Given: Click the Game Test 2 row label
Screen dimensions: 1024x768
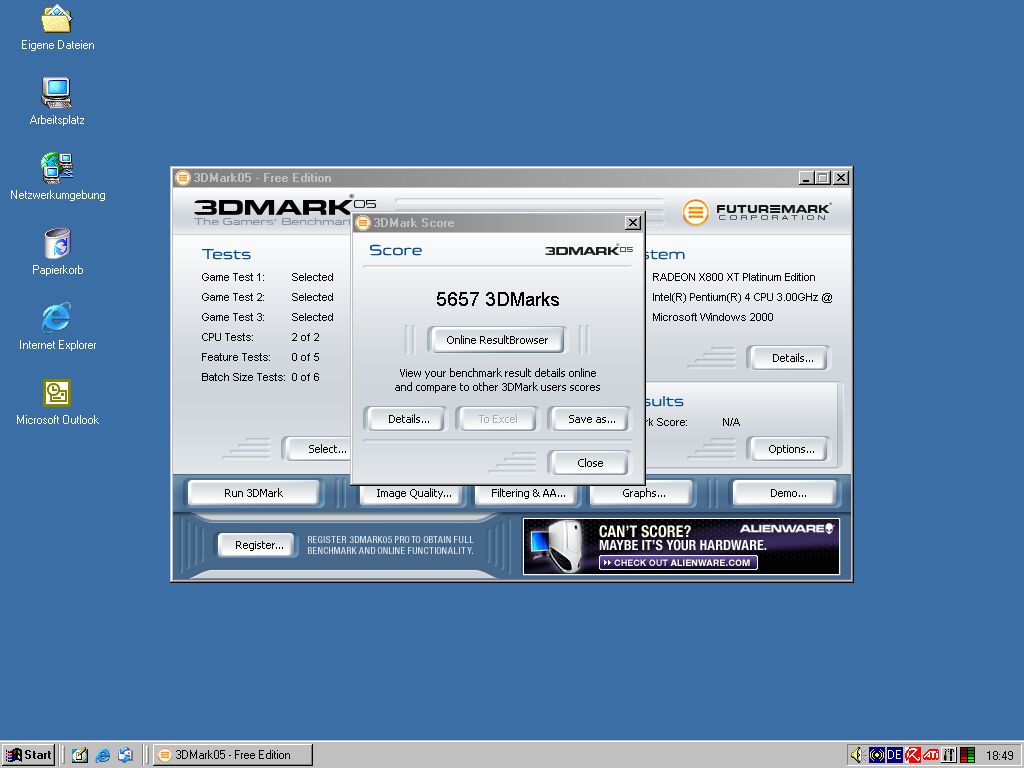Looking at the screenshot, I should [x=233, y=297].
